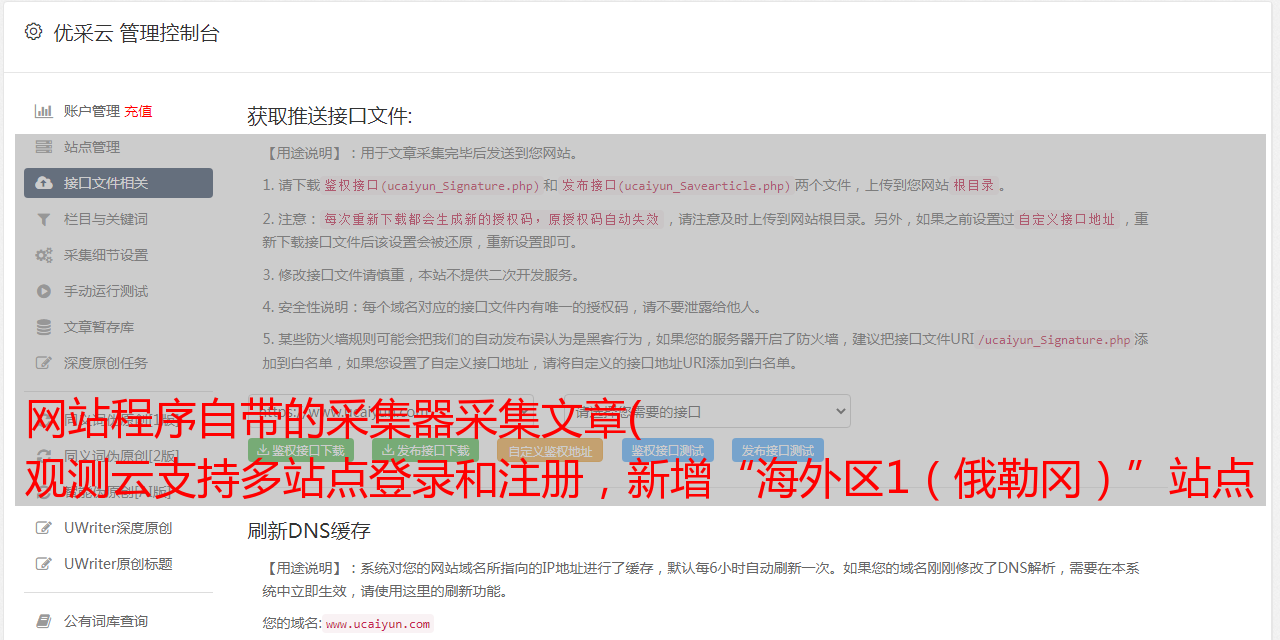Click the orange 自定义鉴权地址 button
The image size is (1280, 640).
(550, 451)
